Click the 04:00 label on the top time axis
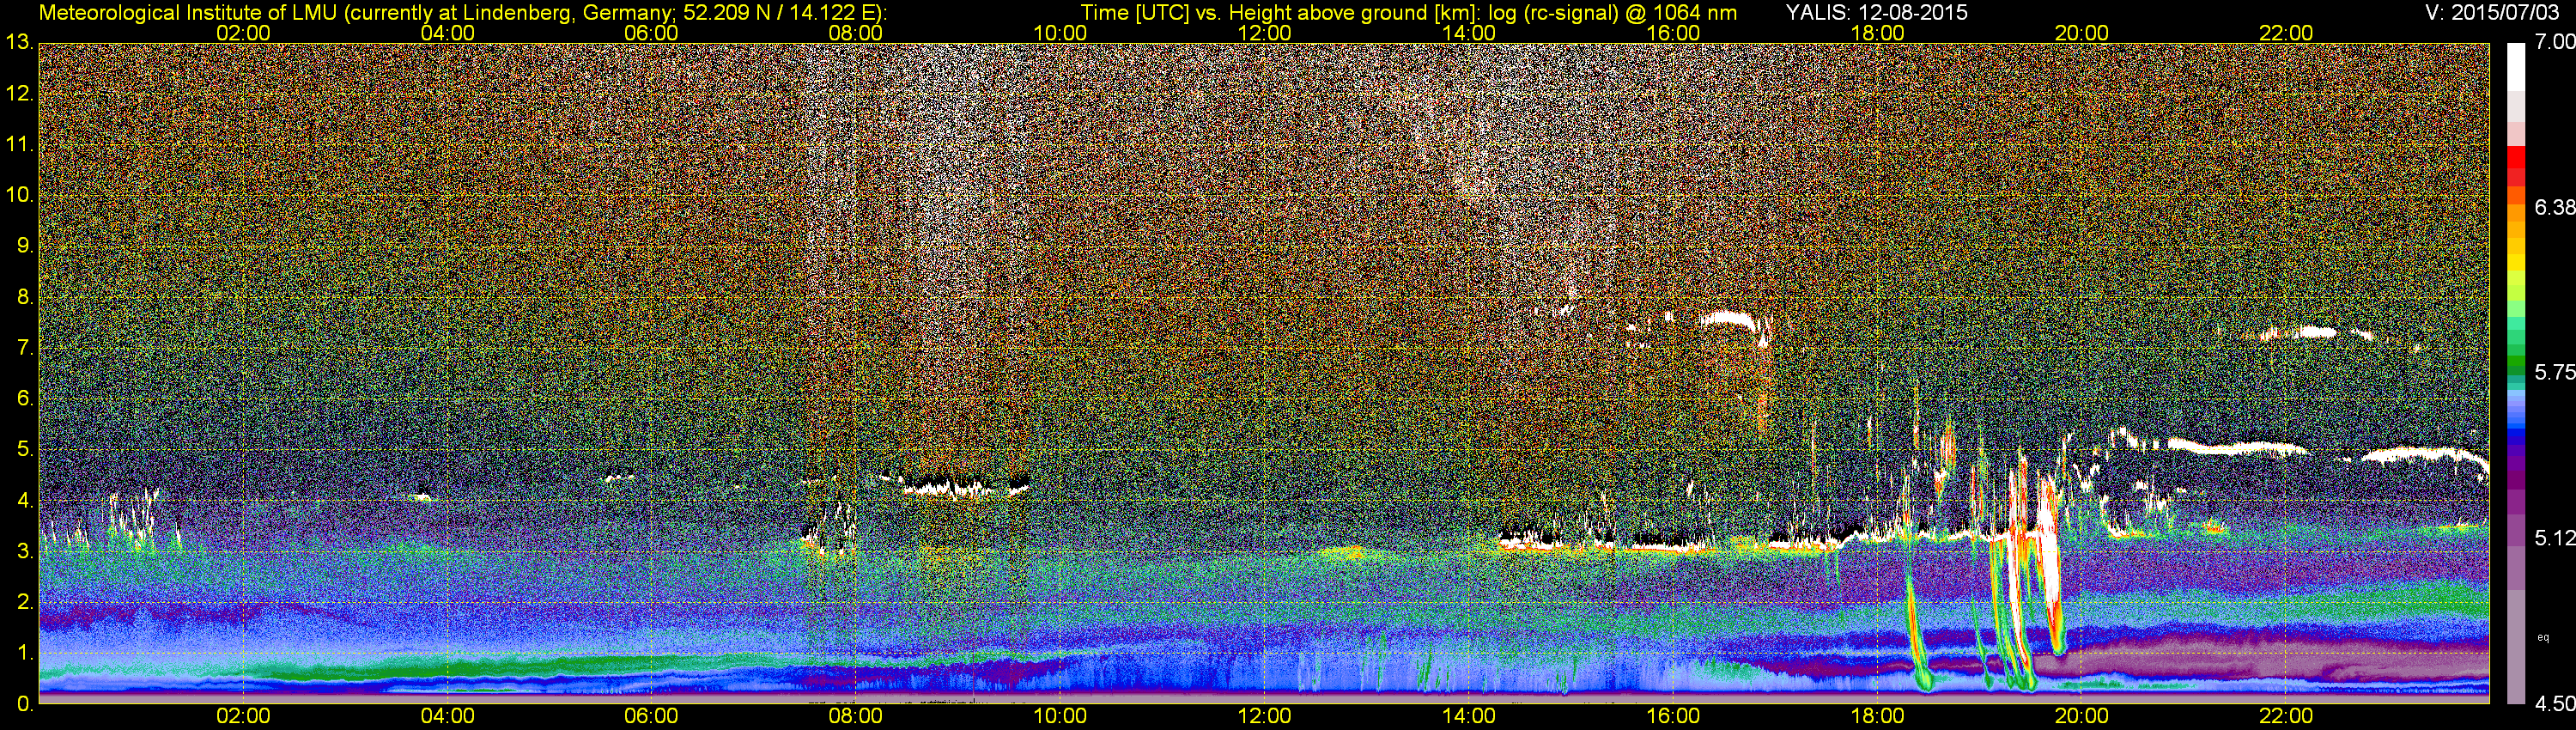2576x730 pixels. click(447, 33)
